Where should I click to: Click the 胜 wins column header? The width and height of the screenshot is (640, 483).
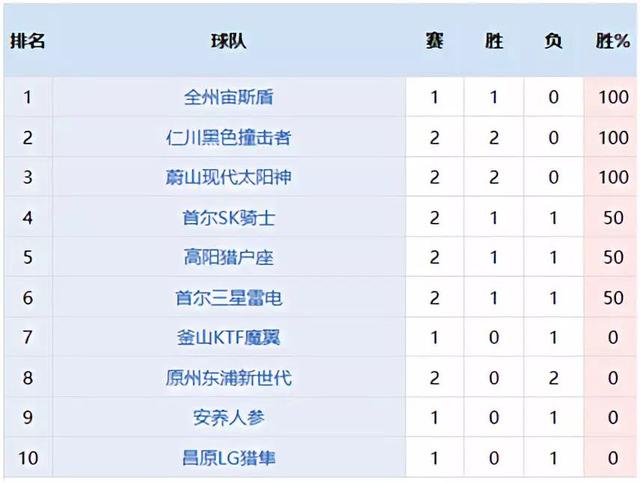[494, 43]
